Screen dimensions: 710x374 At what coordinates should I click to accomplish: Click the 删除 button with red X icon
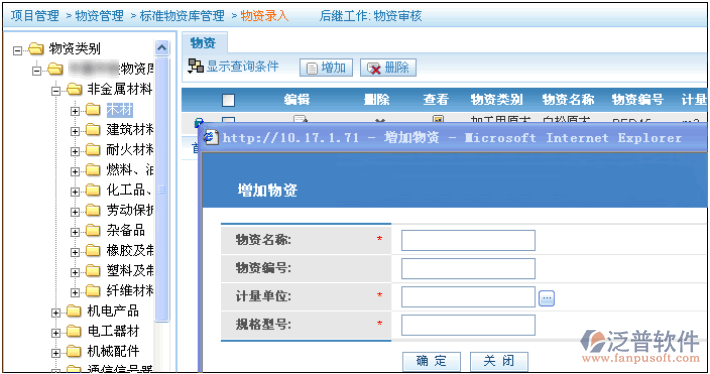tap(388, 67)
